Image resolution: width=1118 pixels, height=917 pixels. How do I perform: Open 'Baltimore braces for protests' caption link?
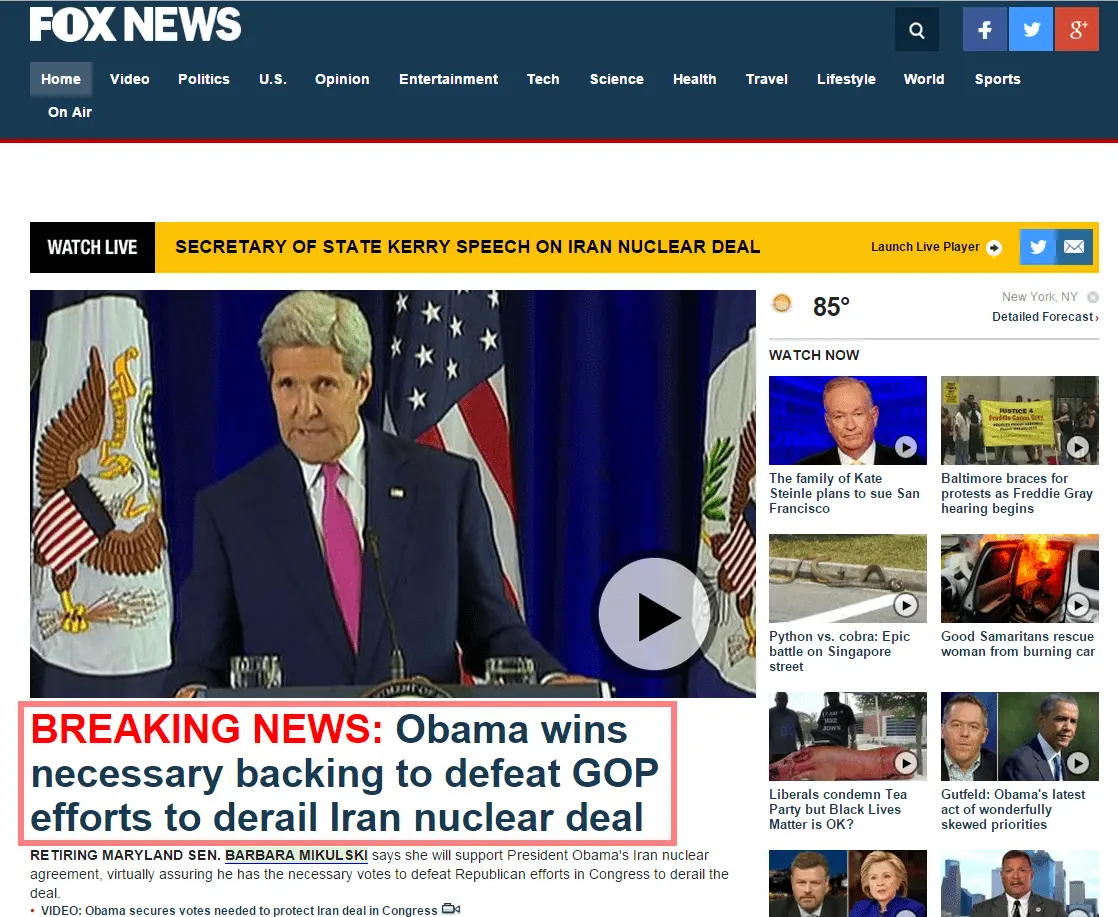1017,493
